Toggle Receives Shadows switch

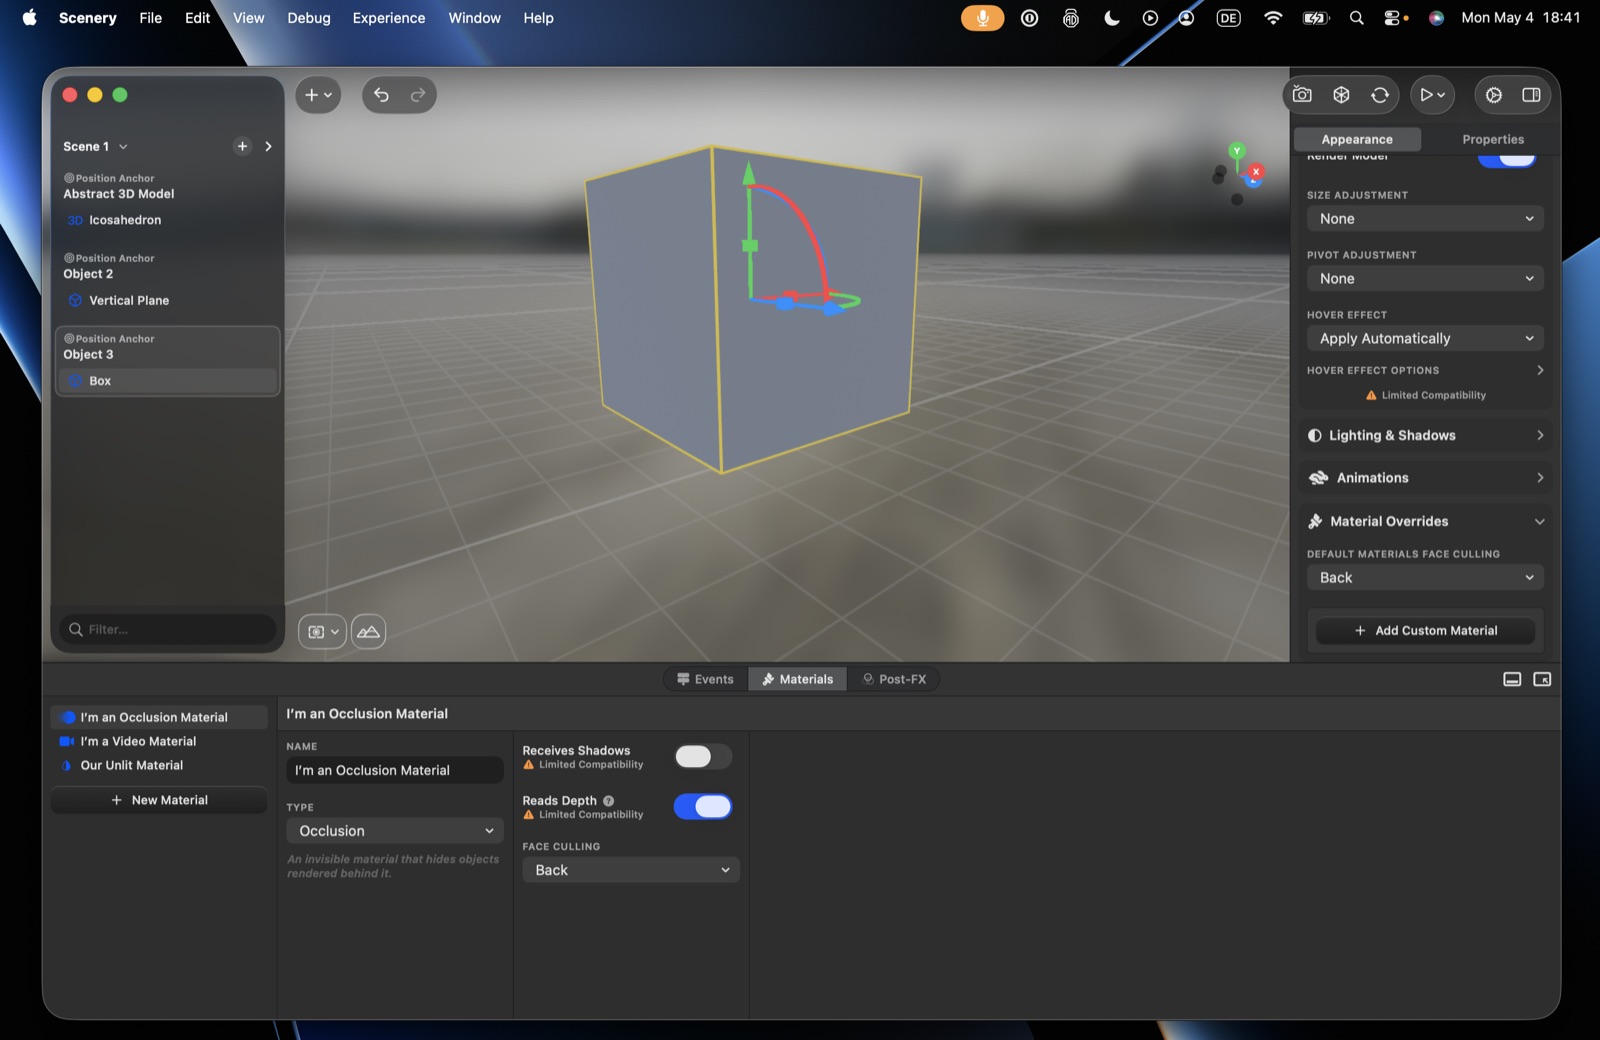coord(703,757)
